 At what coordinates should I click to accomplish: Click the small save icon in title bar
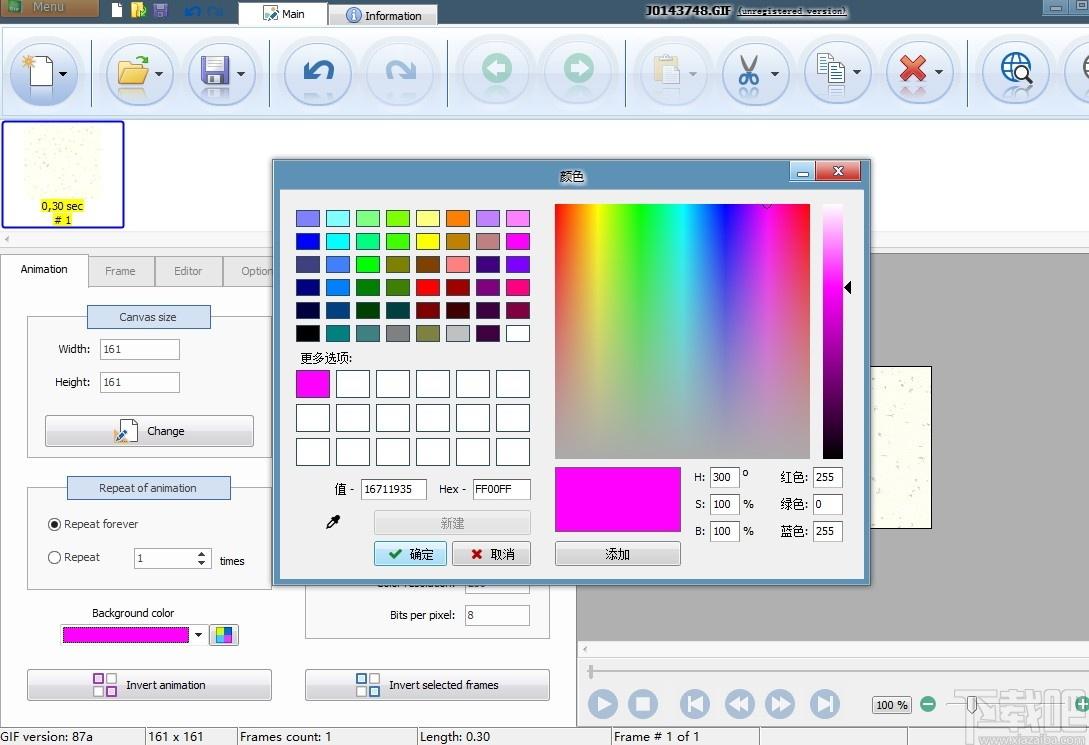coord(160,10)
